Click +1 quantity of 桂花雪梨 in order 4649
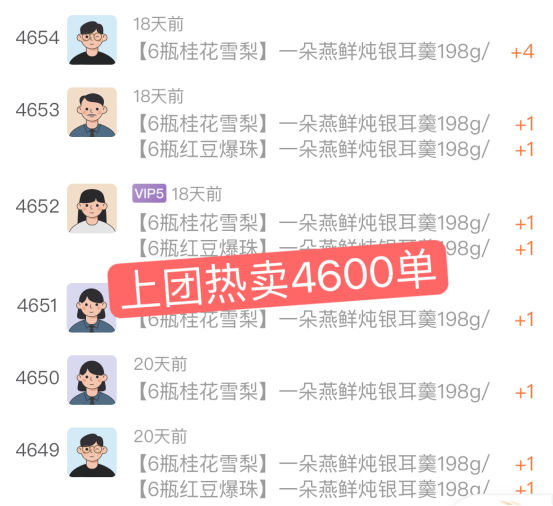The image size is (553, 506). 524,464
